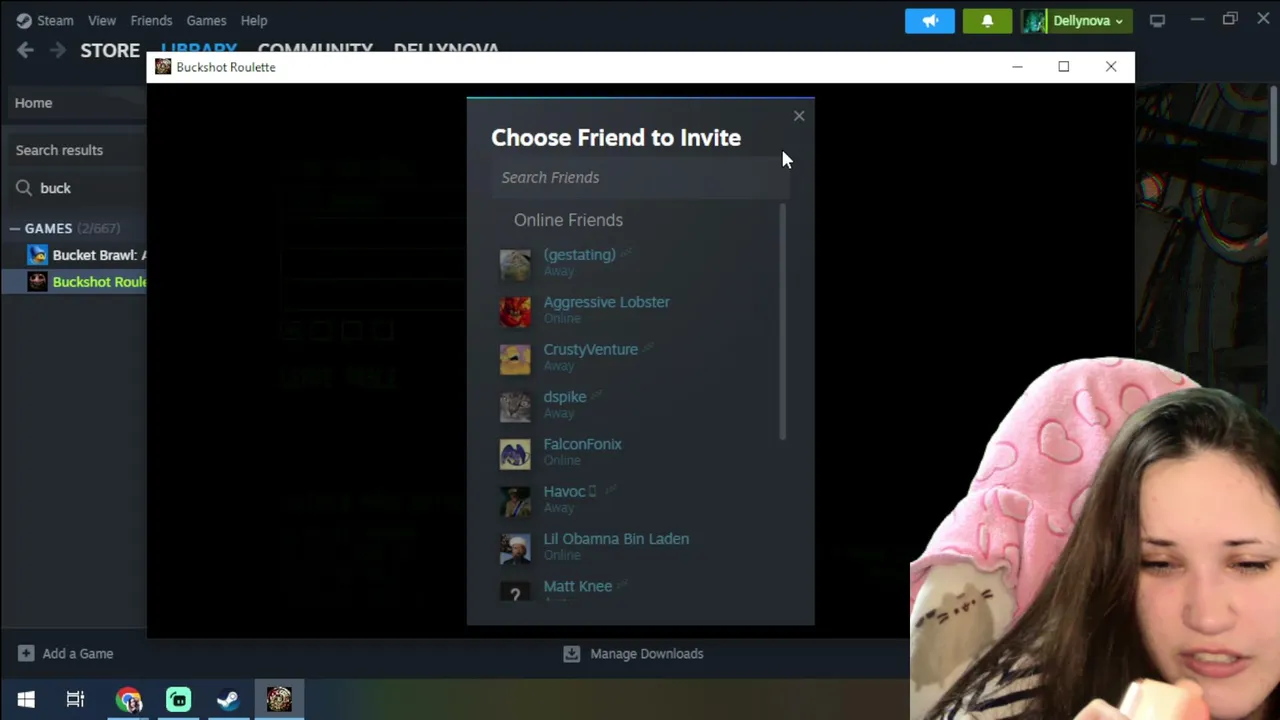
Task: Click the Search results label
Action: [59, 150]
